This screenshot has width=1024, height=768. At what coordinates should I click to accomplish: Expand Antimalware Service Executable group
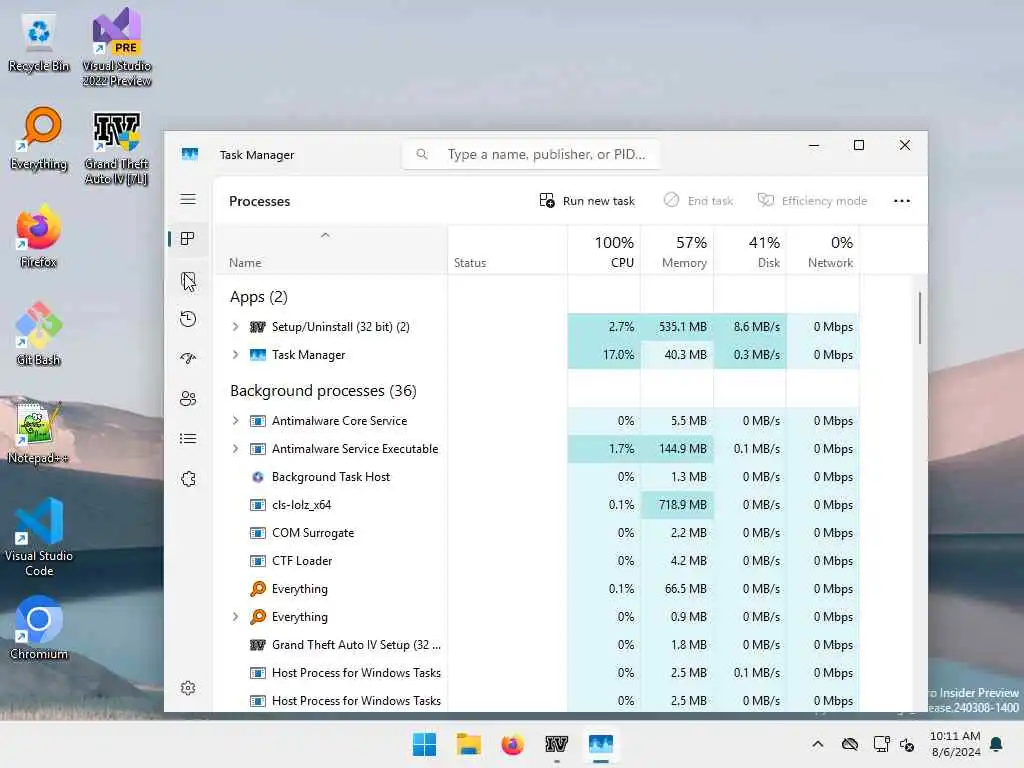point(236,449)
